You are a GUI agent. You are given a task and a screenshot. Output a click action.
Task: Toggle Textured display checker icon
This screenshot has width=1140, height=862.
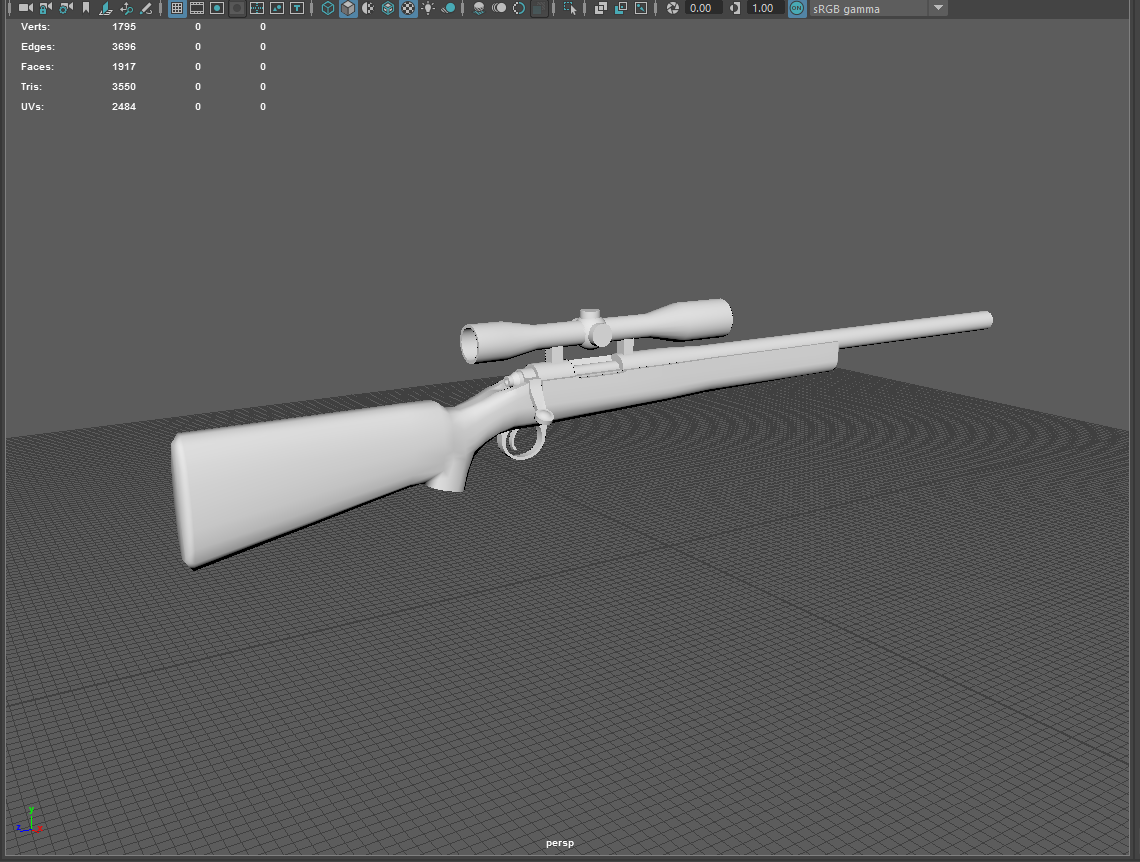409,8
